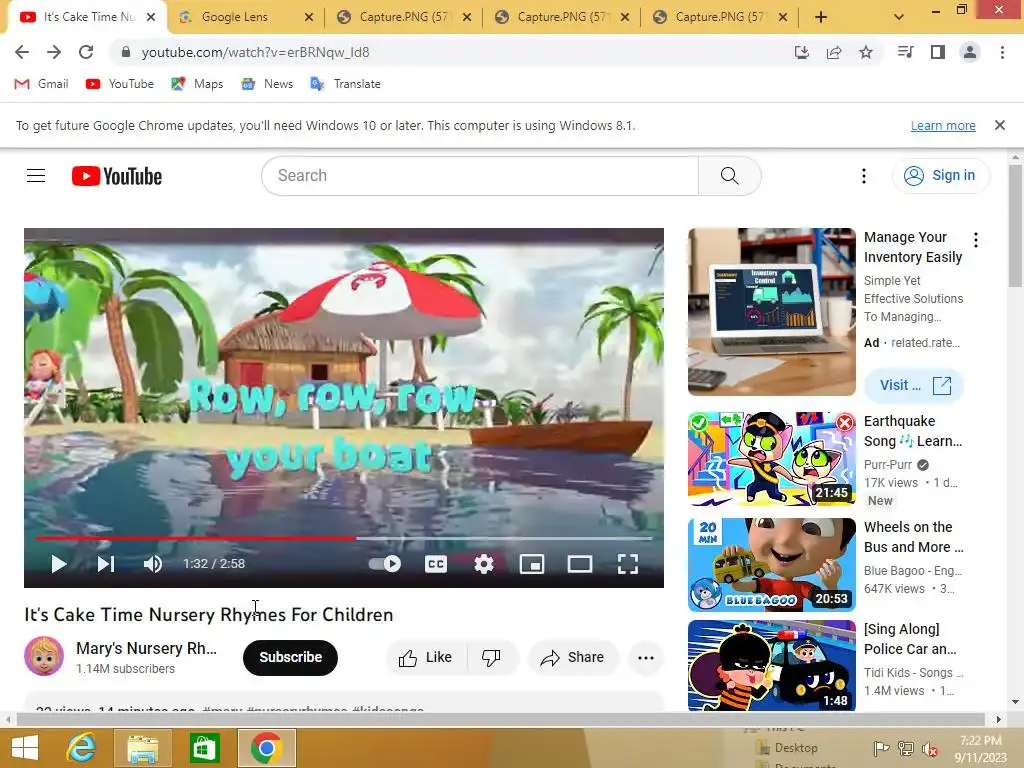Dismiss the Chrome update infobar
This screenshot has width=1024, height=768.
pos(1000,125)
